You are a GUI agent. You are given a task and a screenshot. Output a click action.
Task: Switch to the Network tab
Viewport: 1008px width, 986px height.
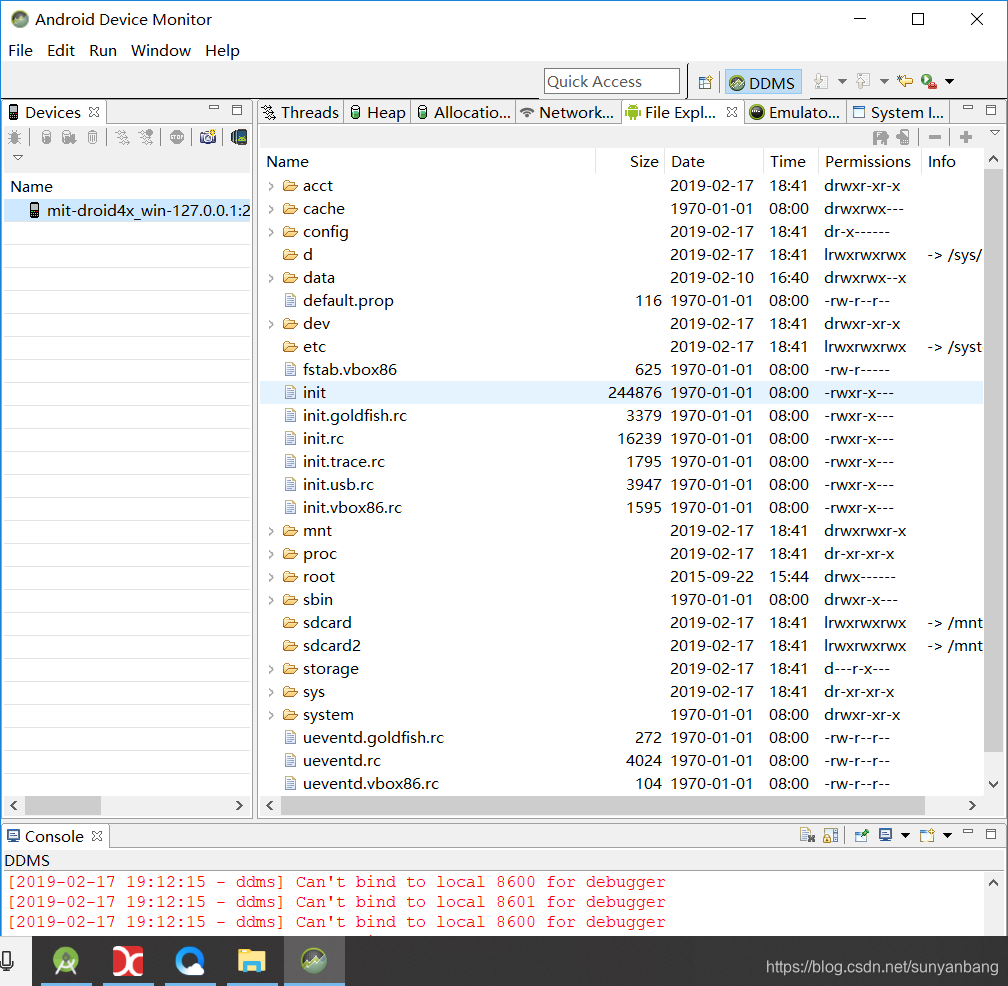tap(568, 112)
